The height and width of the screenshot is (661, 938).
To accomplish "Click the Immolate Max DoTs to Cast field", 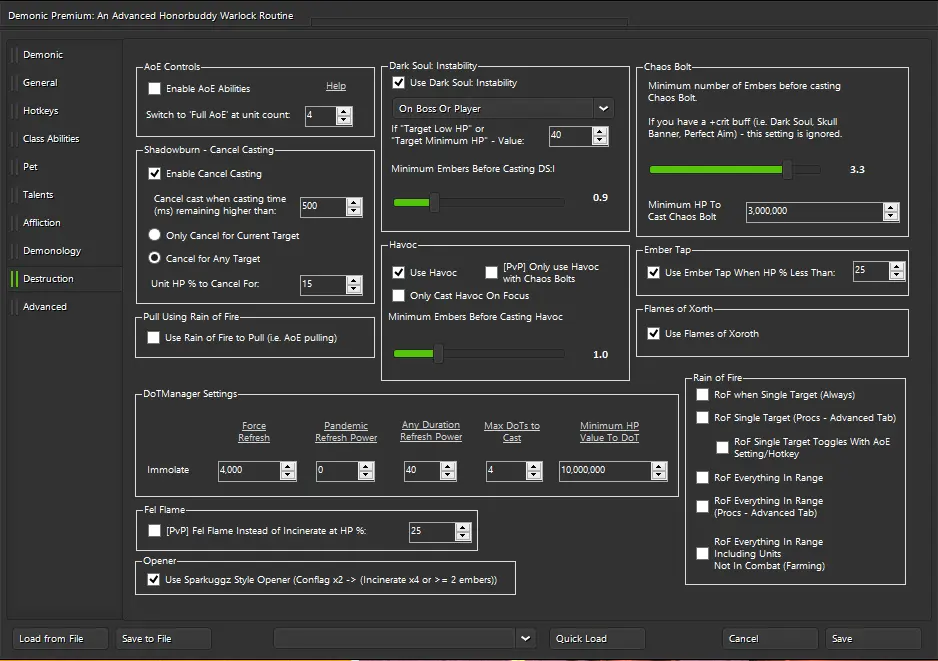I will pyautogui.click(x=506, y=470).
